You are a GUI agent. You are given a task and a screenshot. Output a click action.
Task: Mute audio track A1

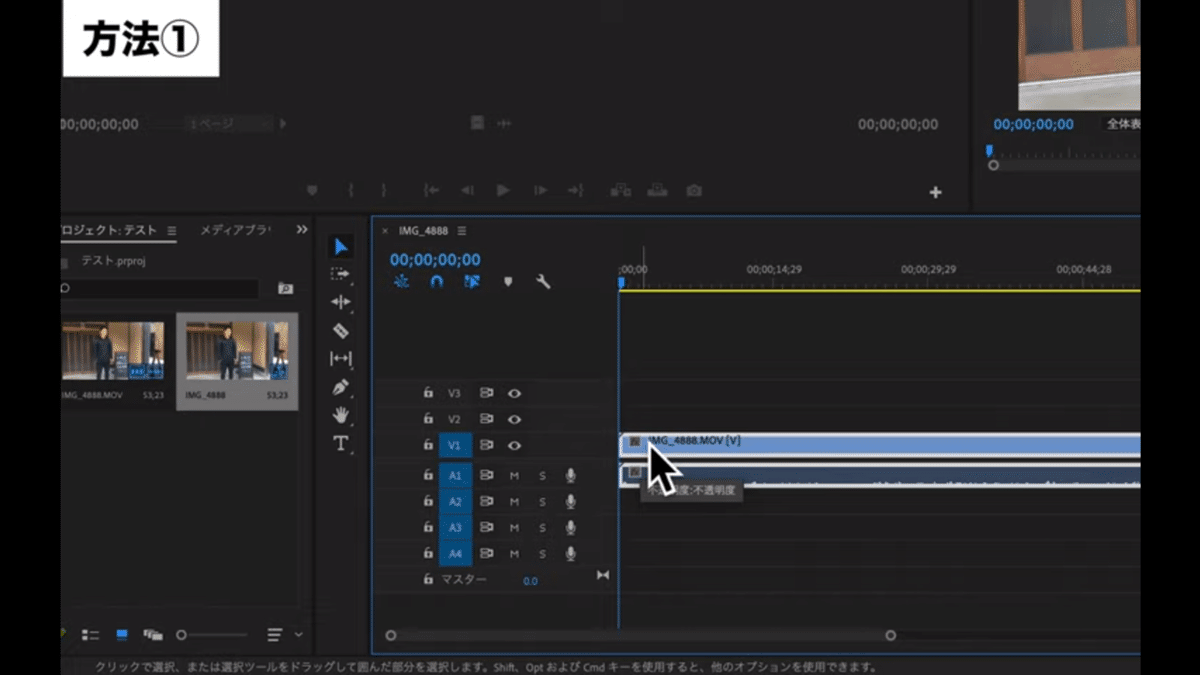514,475
